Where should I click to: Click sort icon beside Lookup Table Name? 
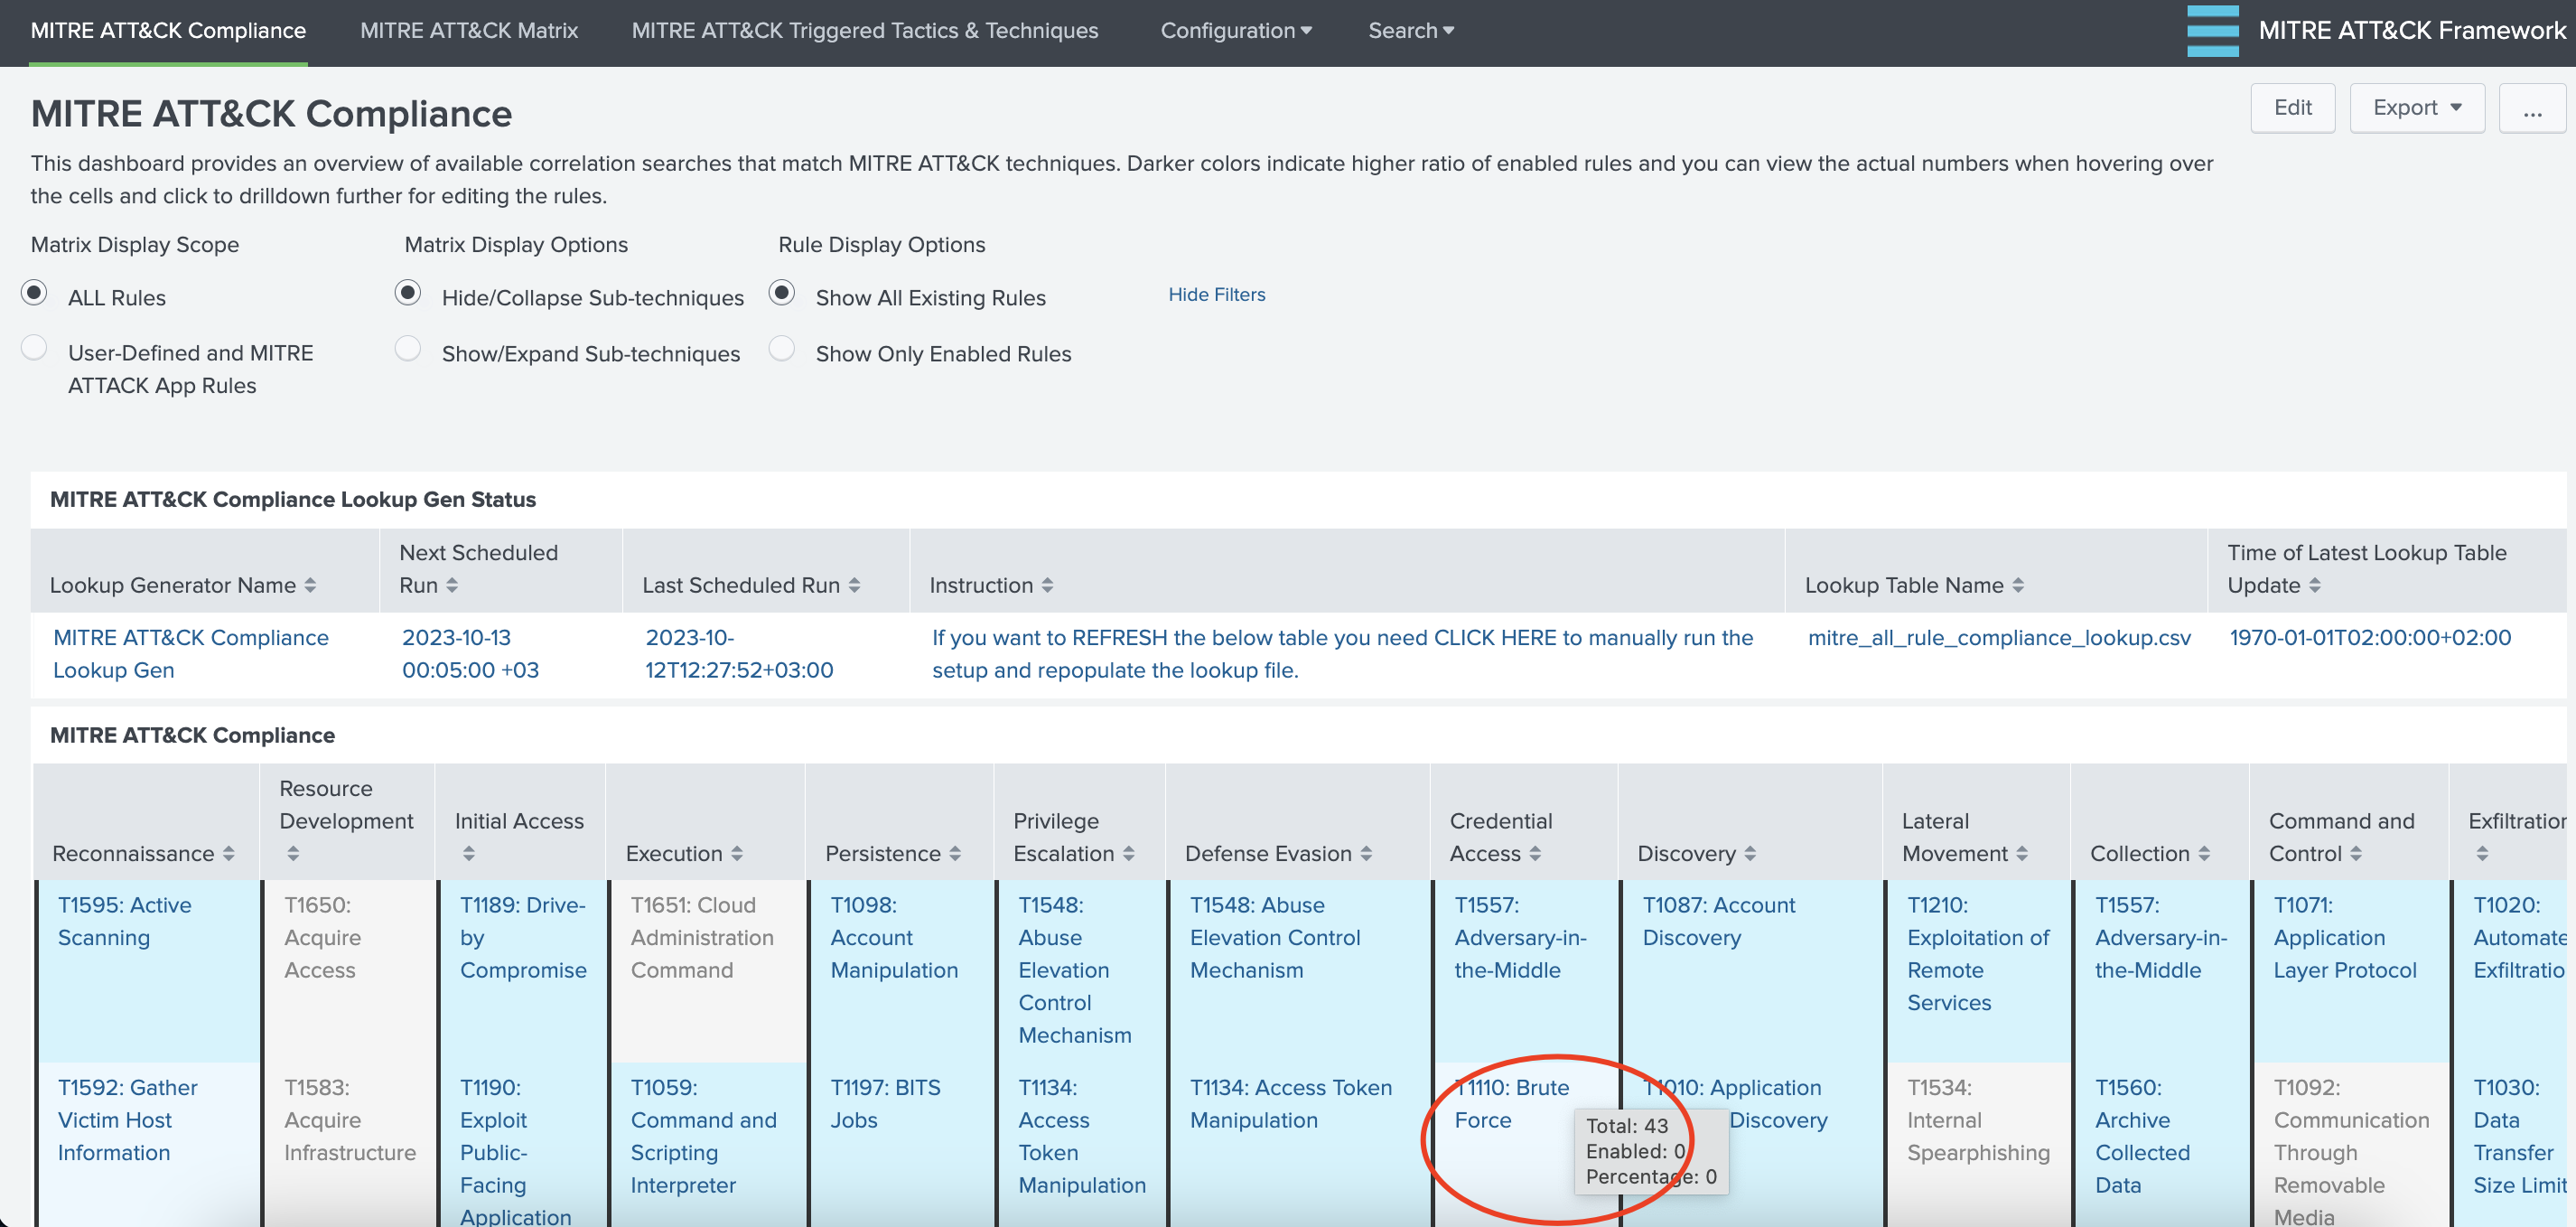2018,586
